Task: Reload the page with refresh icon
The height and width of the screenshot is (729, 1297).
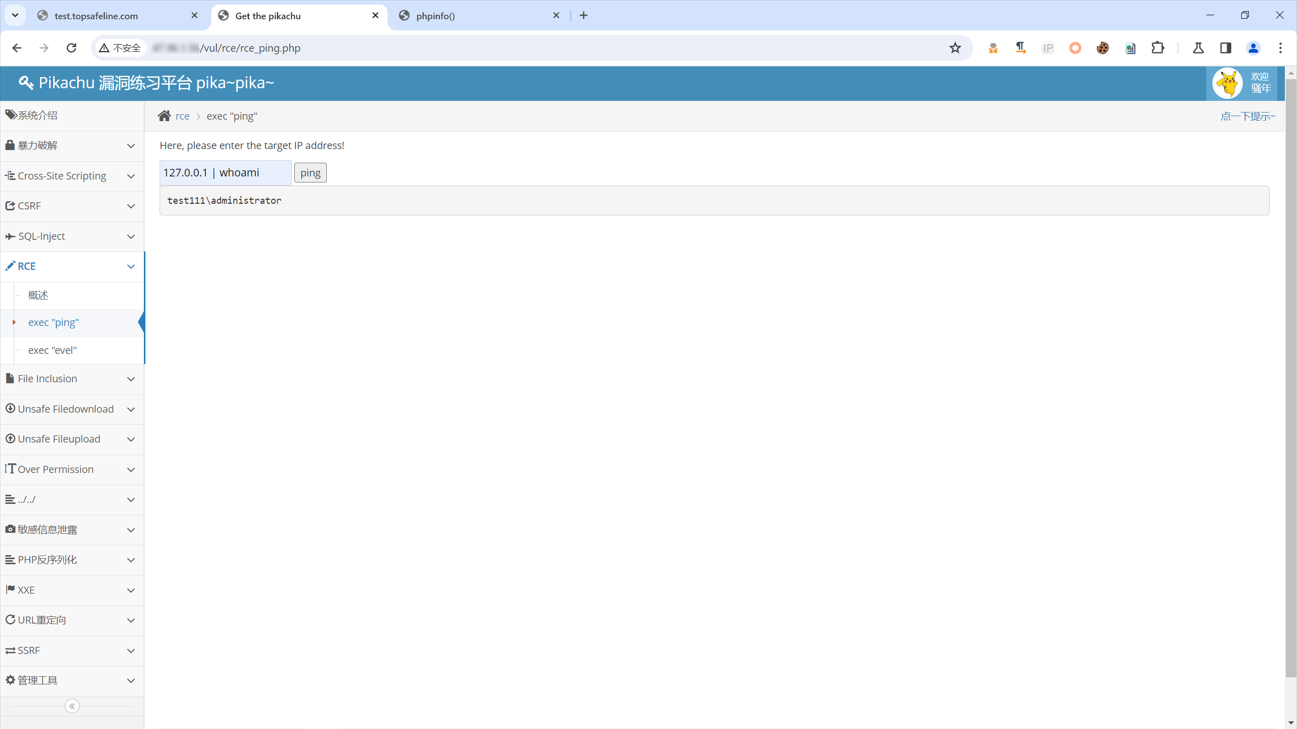Action: (71, 48)
